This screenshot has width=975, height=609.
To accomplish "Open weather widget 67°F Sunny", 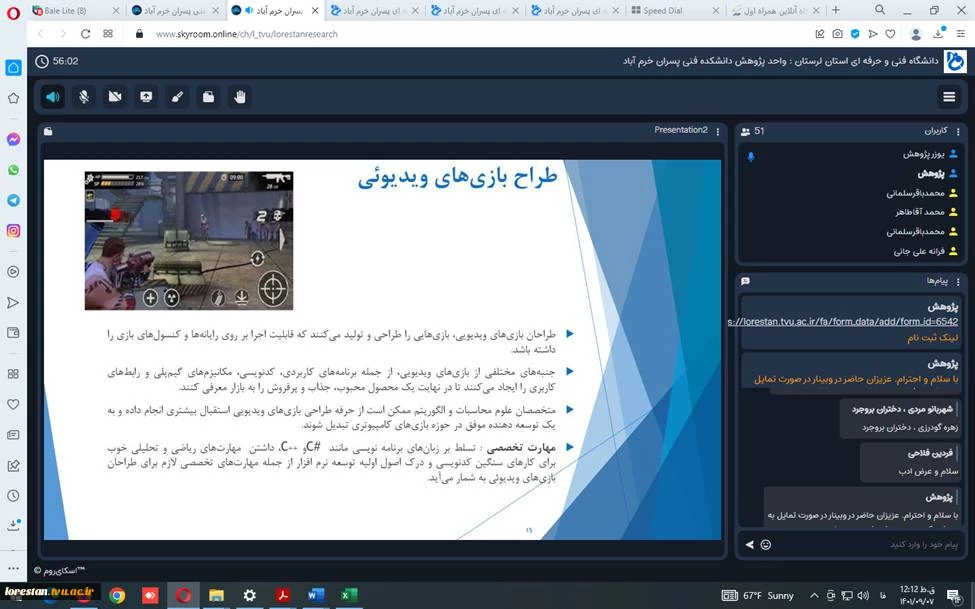I will (757, 595).
